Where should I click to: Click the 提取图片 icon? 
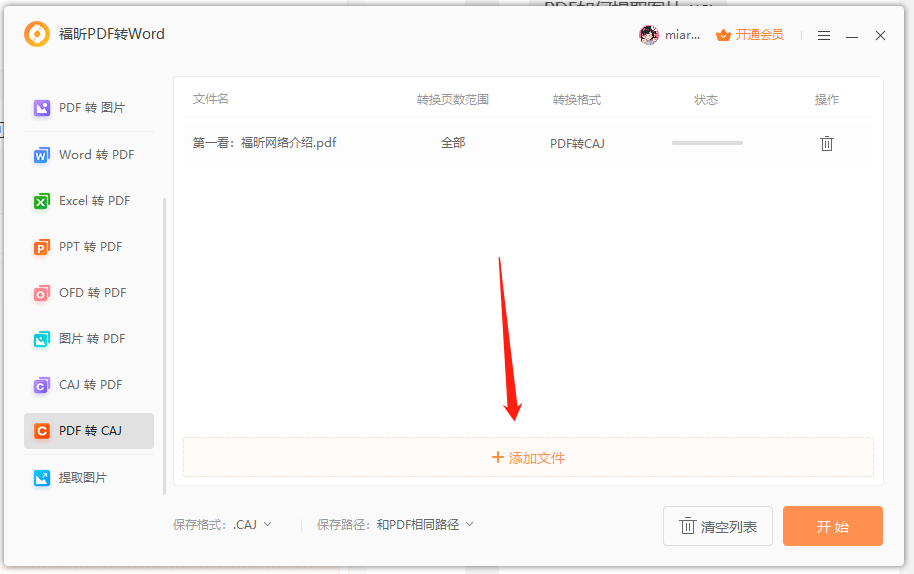pyautogui.click(x=41, y=478)
